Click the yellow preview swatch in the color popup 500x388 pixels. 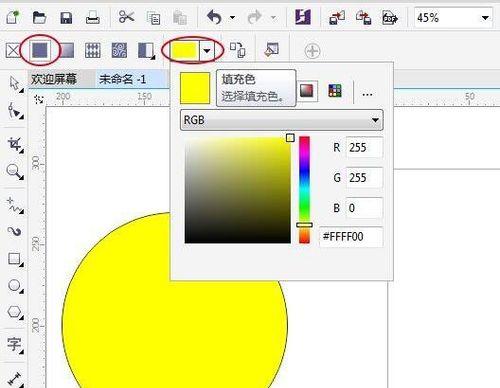tap(195, 88)
